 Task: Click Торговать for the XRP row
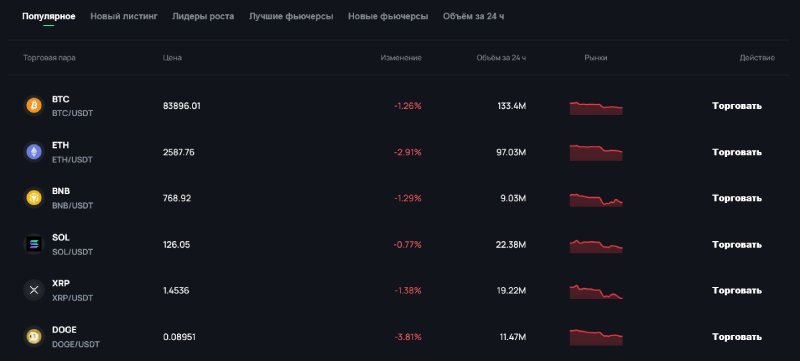click(737, 290)
